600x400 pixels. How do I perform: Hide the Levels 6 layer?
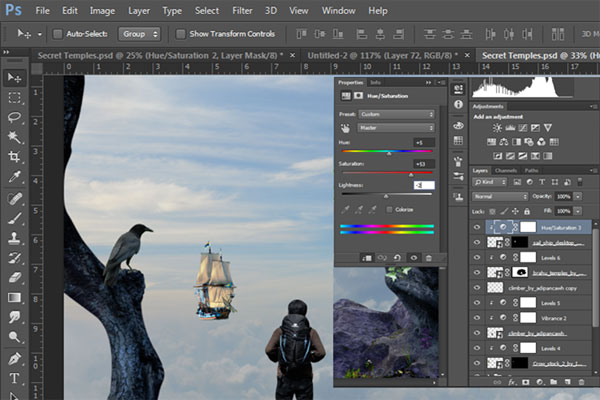(x=476, y=257)
